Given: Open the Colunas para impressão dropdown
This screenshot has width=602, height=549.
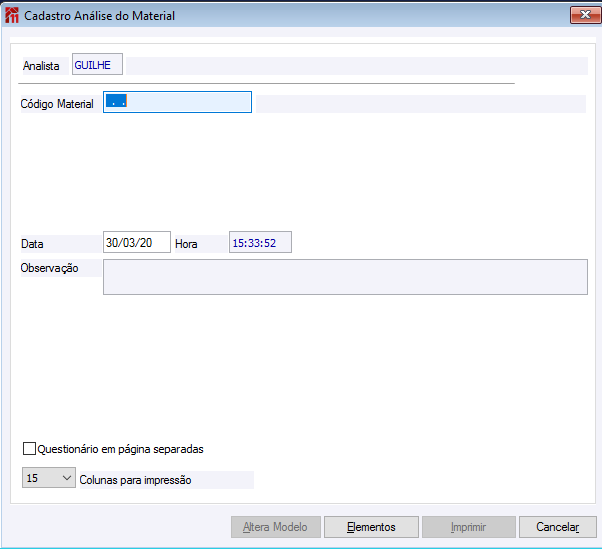Looking at the screenshot, I should (x=49, y=478).
